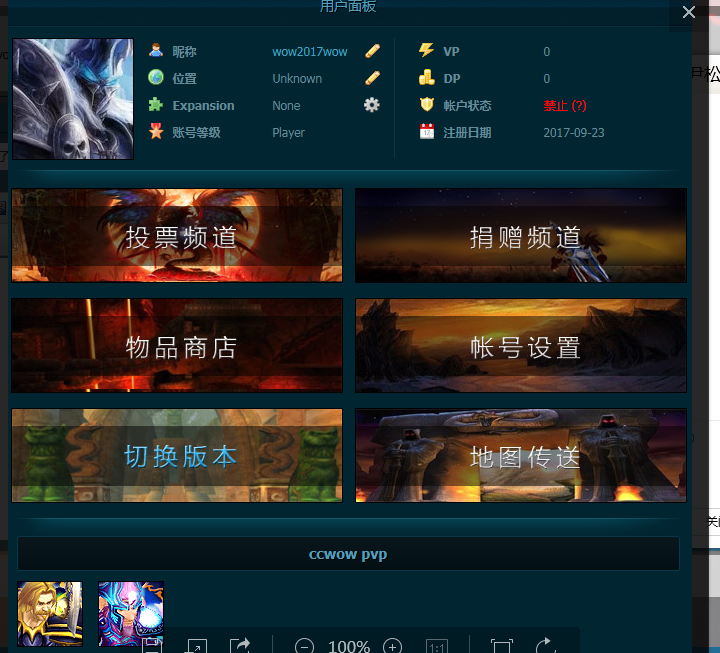Edit location with pencil icon beside Unknown

[x=372, y=78]
